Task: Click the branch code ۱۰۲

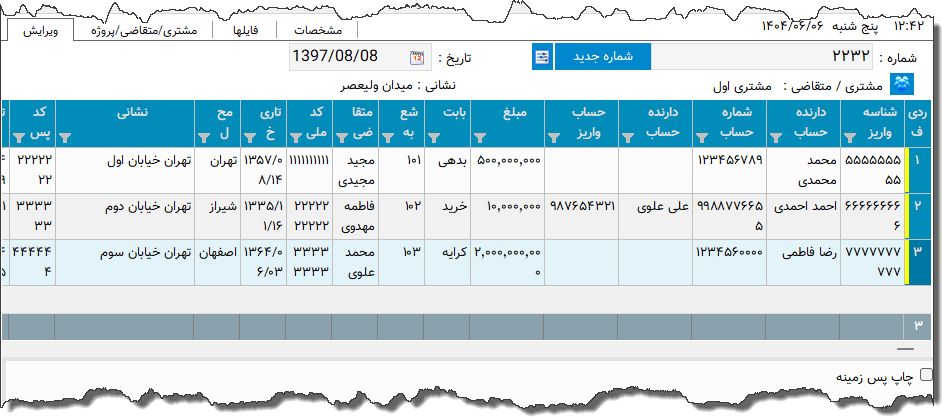Action: pos(401,216)
